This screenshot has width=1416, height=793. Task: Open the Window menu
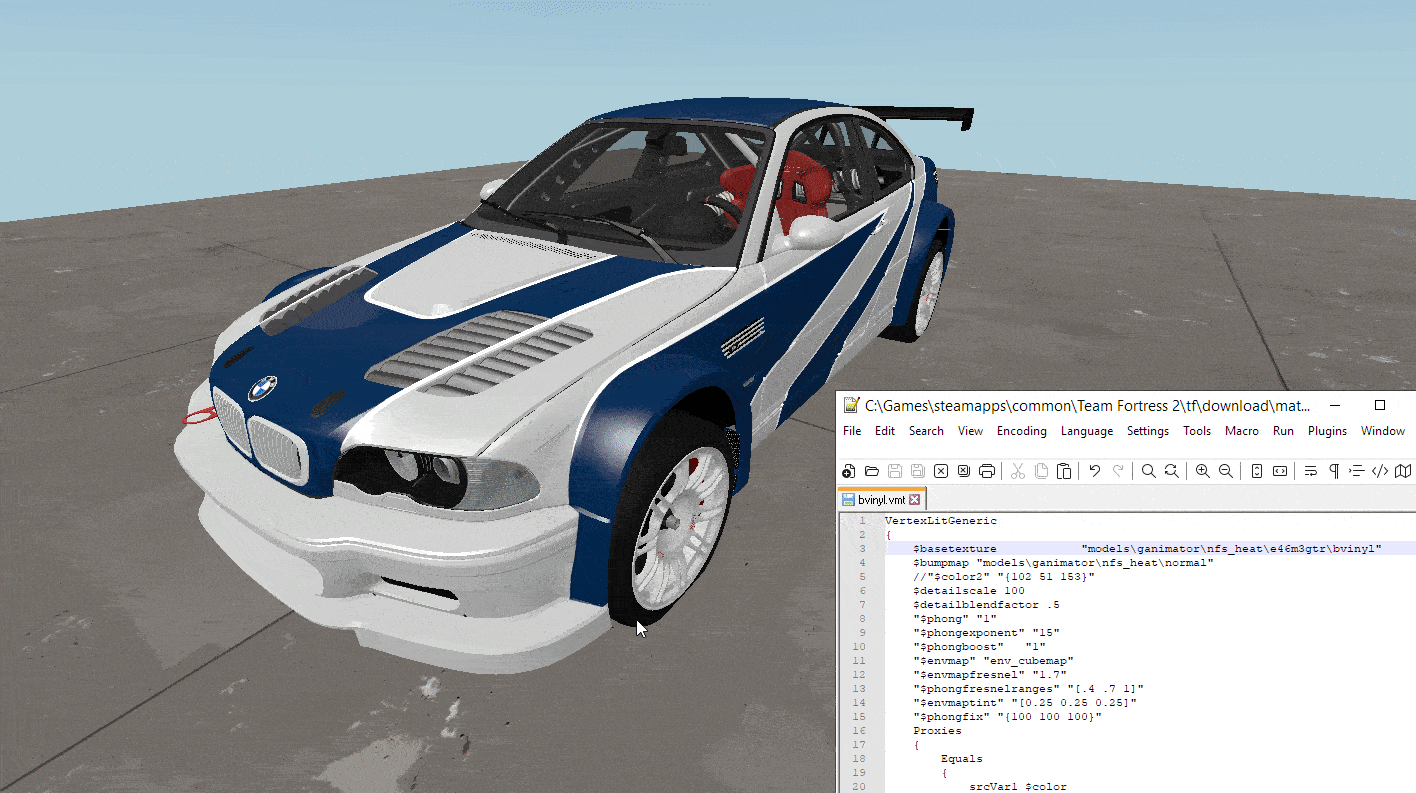tap(1383, 431)
